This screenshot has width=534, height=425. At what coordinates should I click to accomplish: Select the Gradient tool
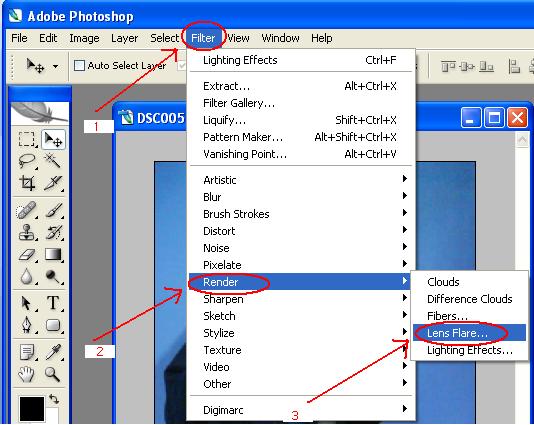(53, 254)
